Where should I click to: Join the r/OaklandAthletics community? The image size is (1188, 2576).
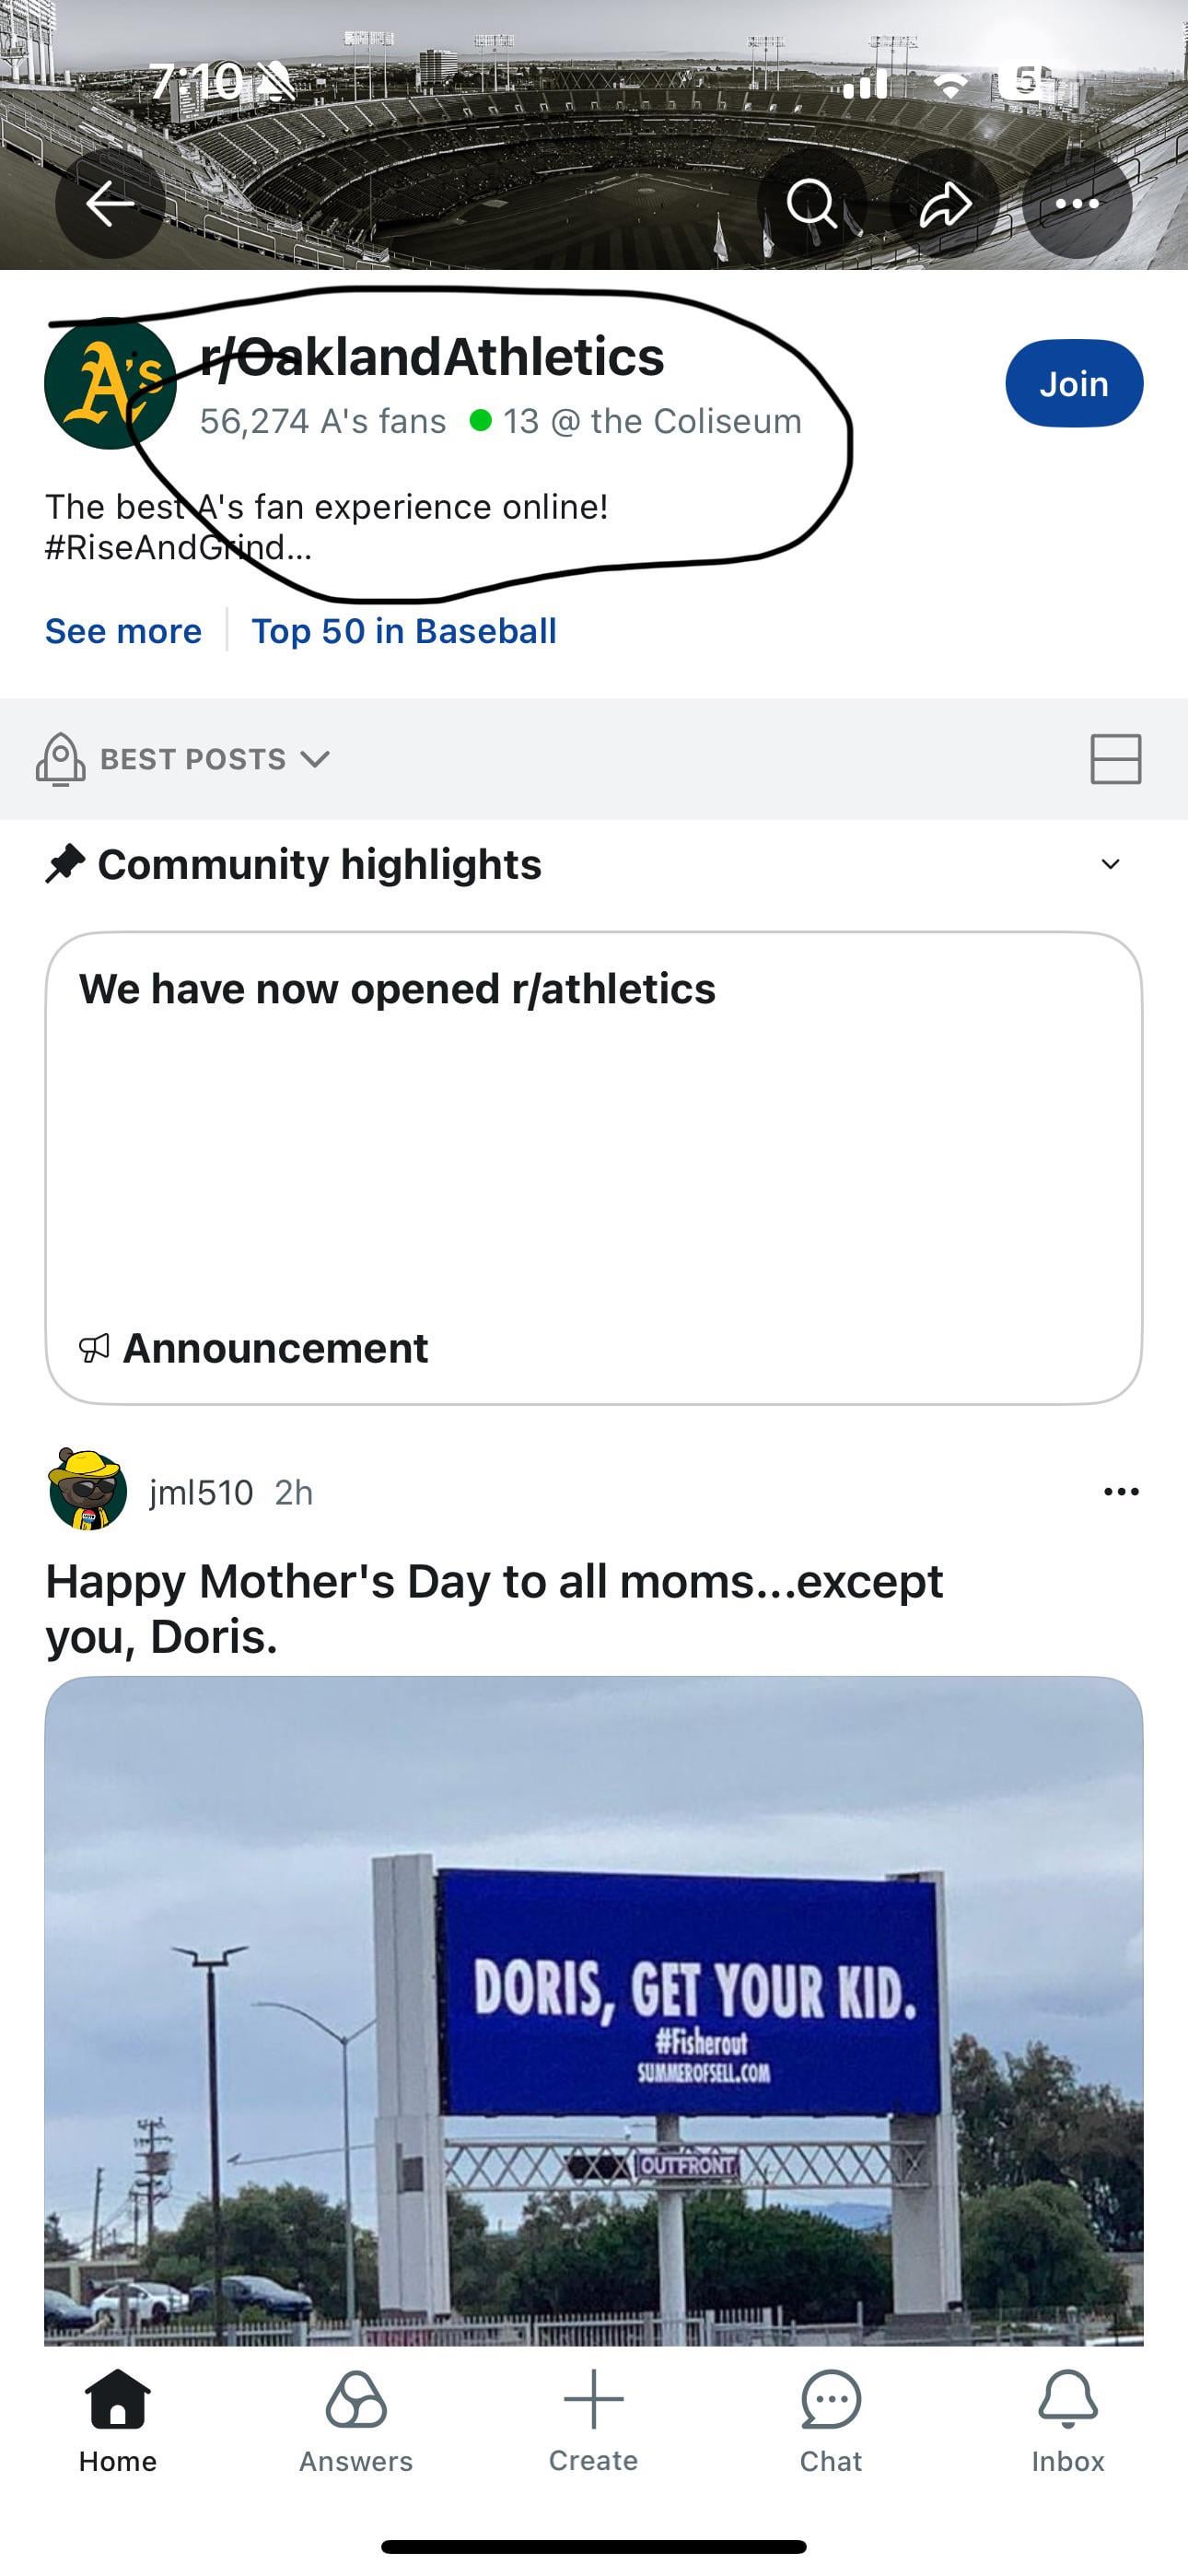(x=1073, y=384)
